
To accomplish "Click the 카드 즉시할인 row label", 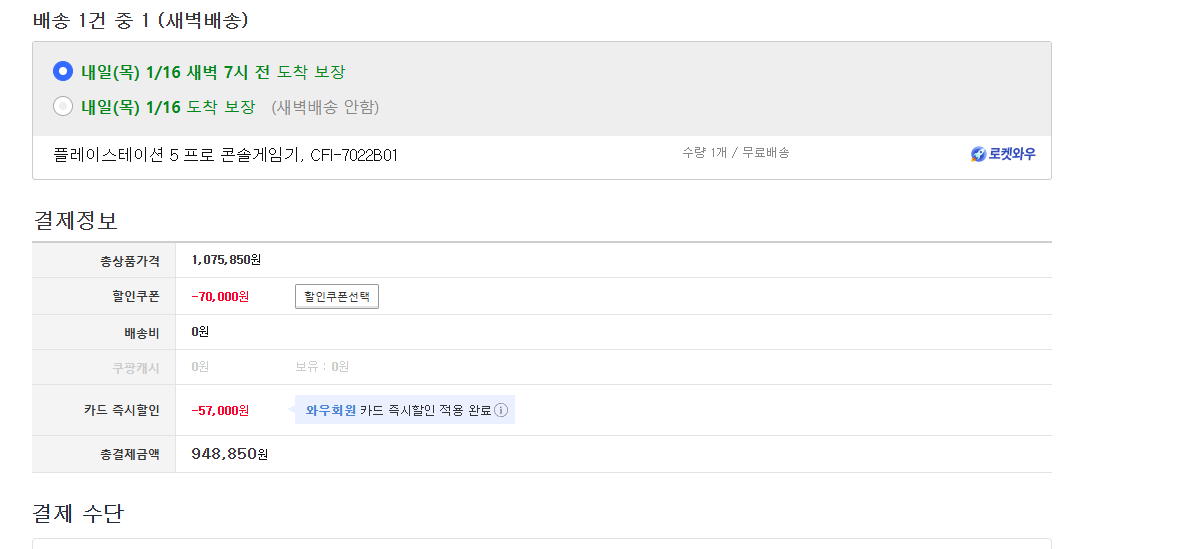I will pos(122,410).
